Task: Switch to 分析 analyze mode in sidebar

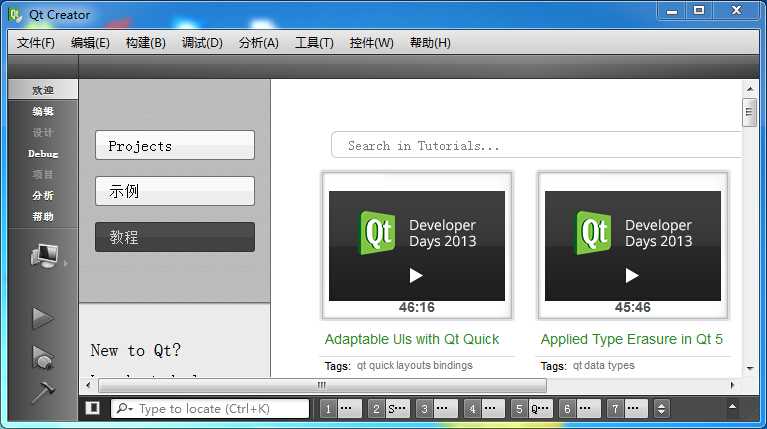Action: [43, 196]
